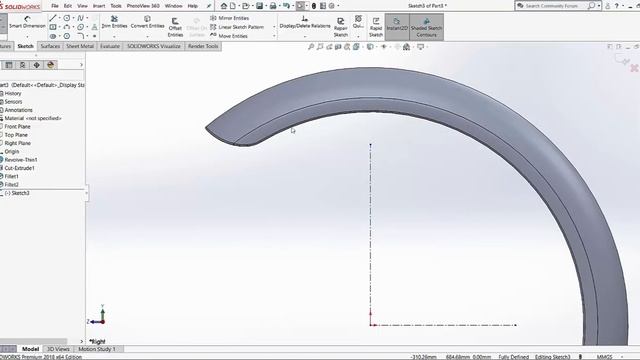Expand the Trim Entities dropdown arrow
Image resolution: width=640 pixels, height=360 pixels.
click(x=114, y=36)
